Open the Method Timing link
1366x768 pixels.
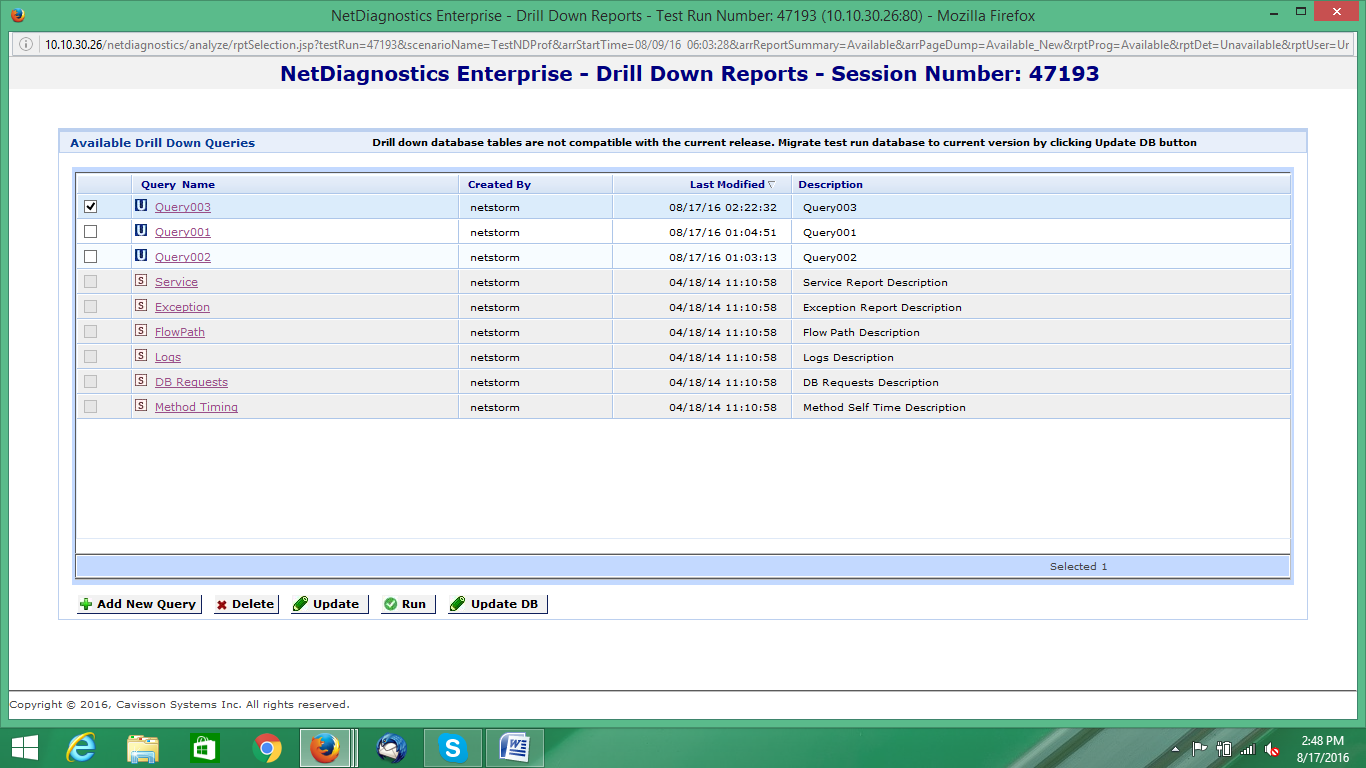click(x=196, y=407)
